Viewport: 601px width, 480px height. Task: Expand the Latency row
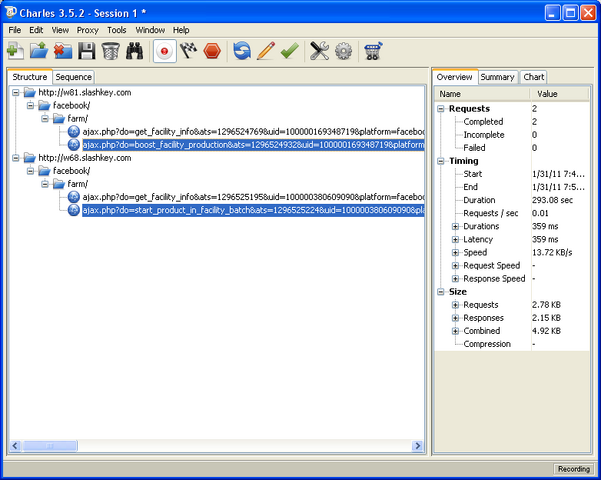pos(455,239)
